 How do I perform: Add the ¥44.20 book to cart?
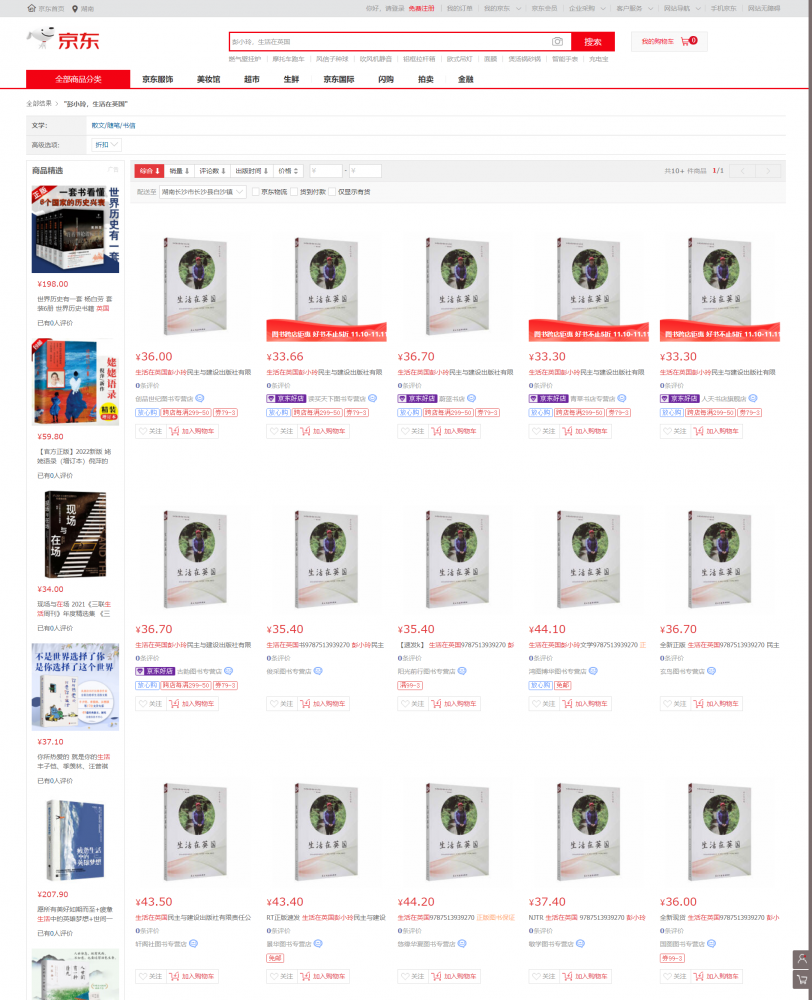pos(454,976)
